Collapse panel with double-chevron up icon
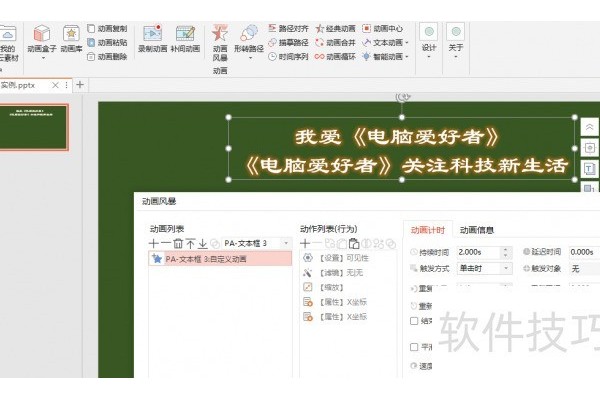Viewport: 600px width, 400px height. (x=589, y=127)
